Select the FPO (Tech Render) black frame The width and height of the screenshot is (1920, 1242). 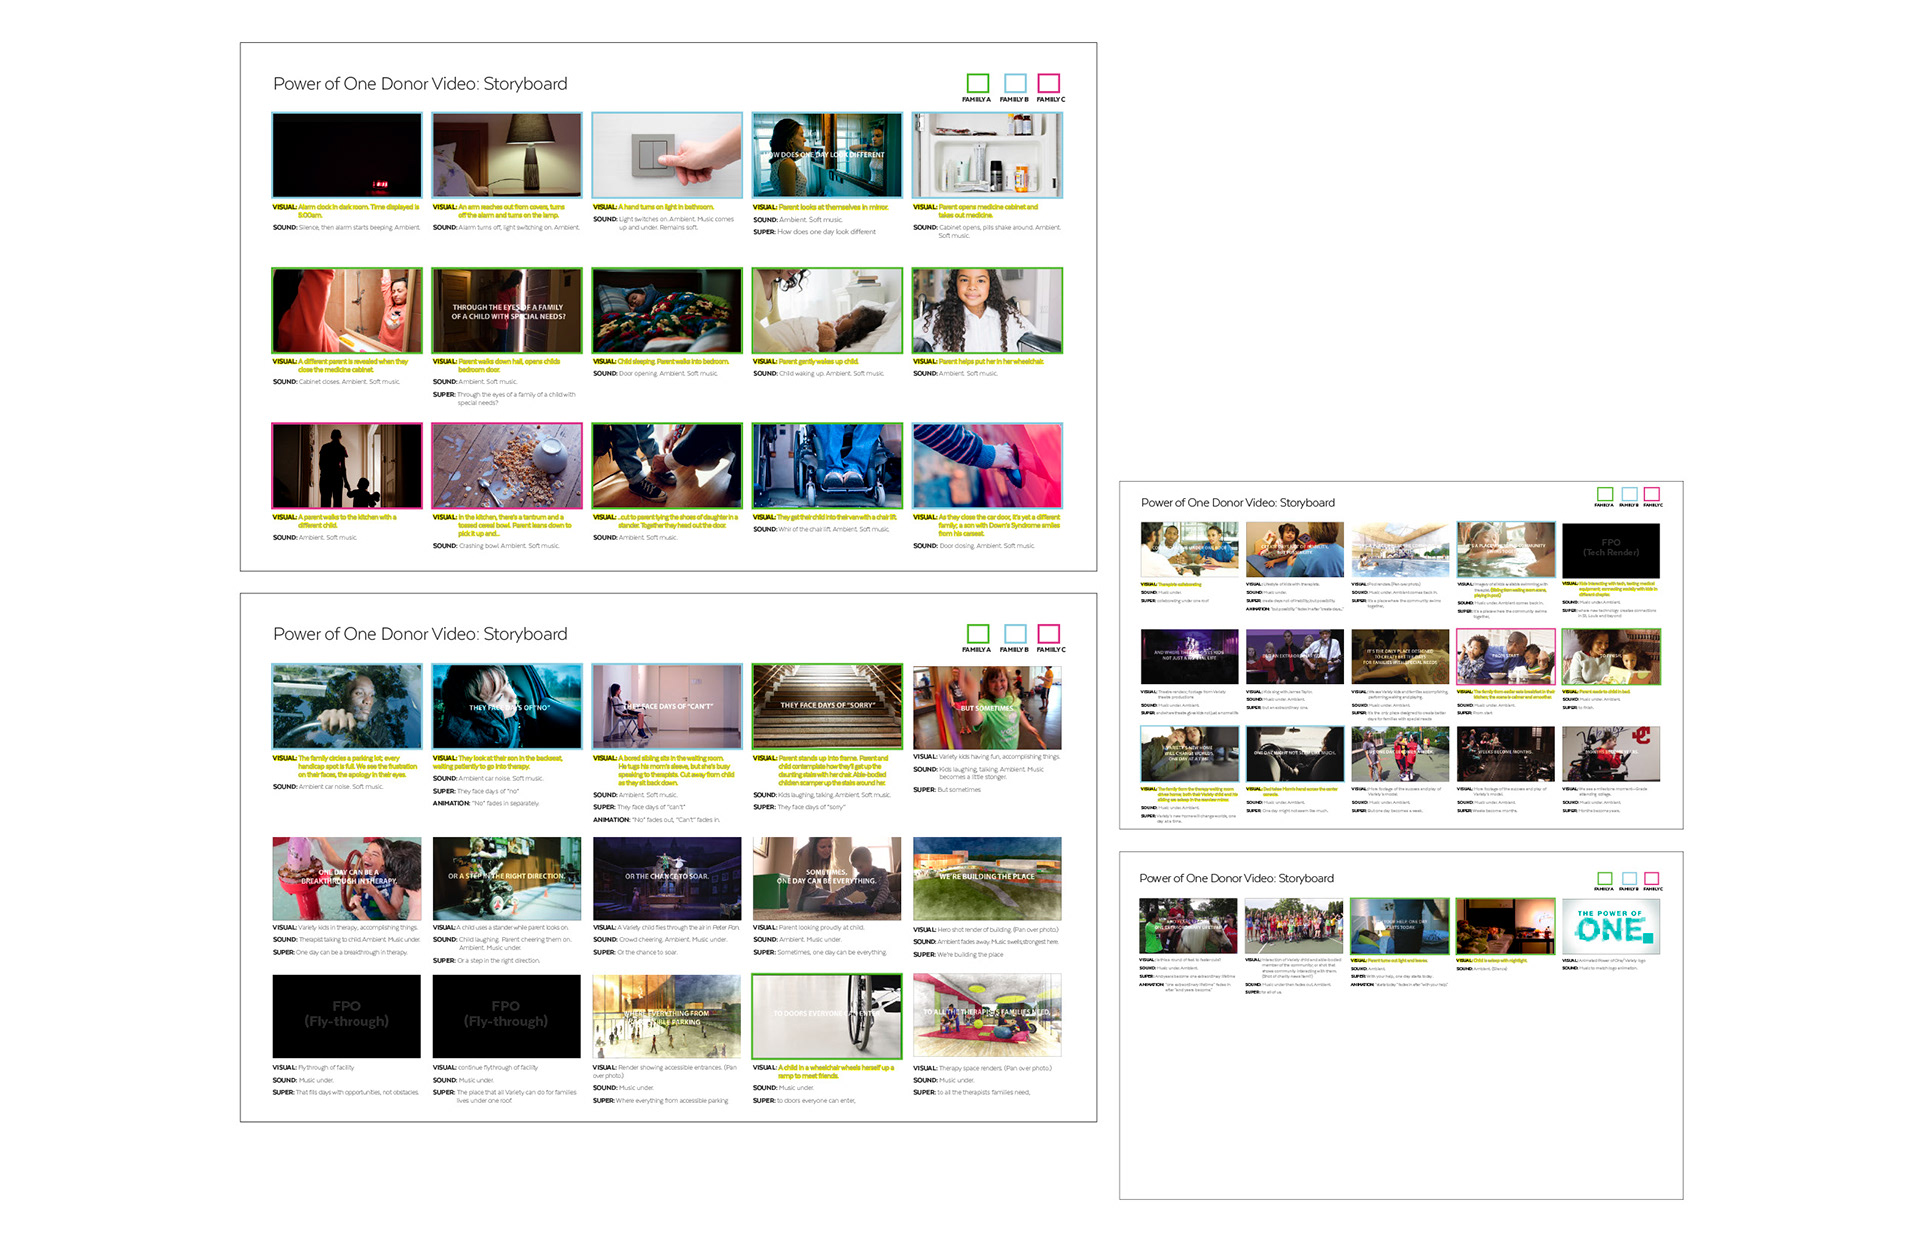tap(1611, 550)
